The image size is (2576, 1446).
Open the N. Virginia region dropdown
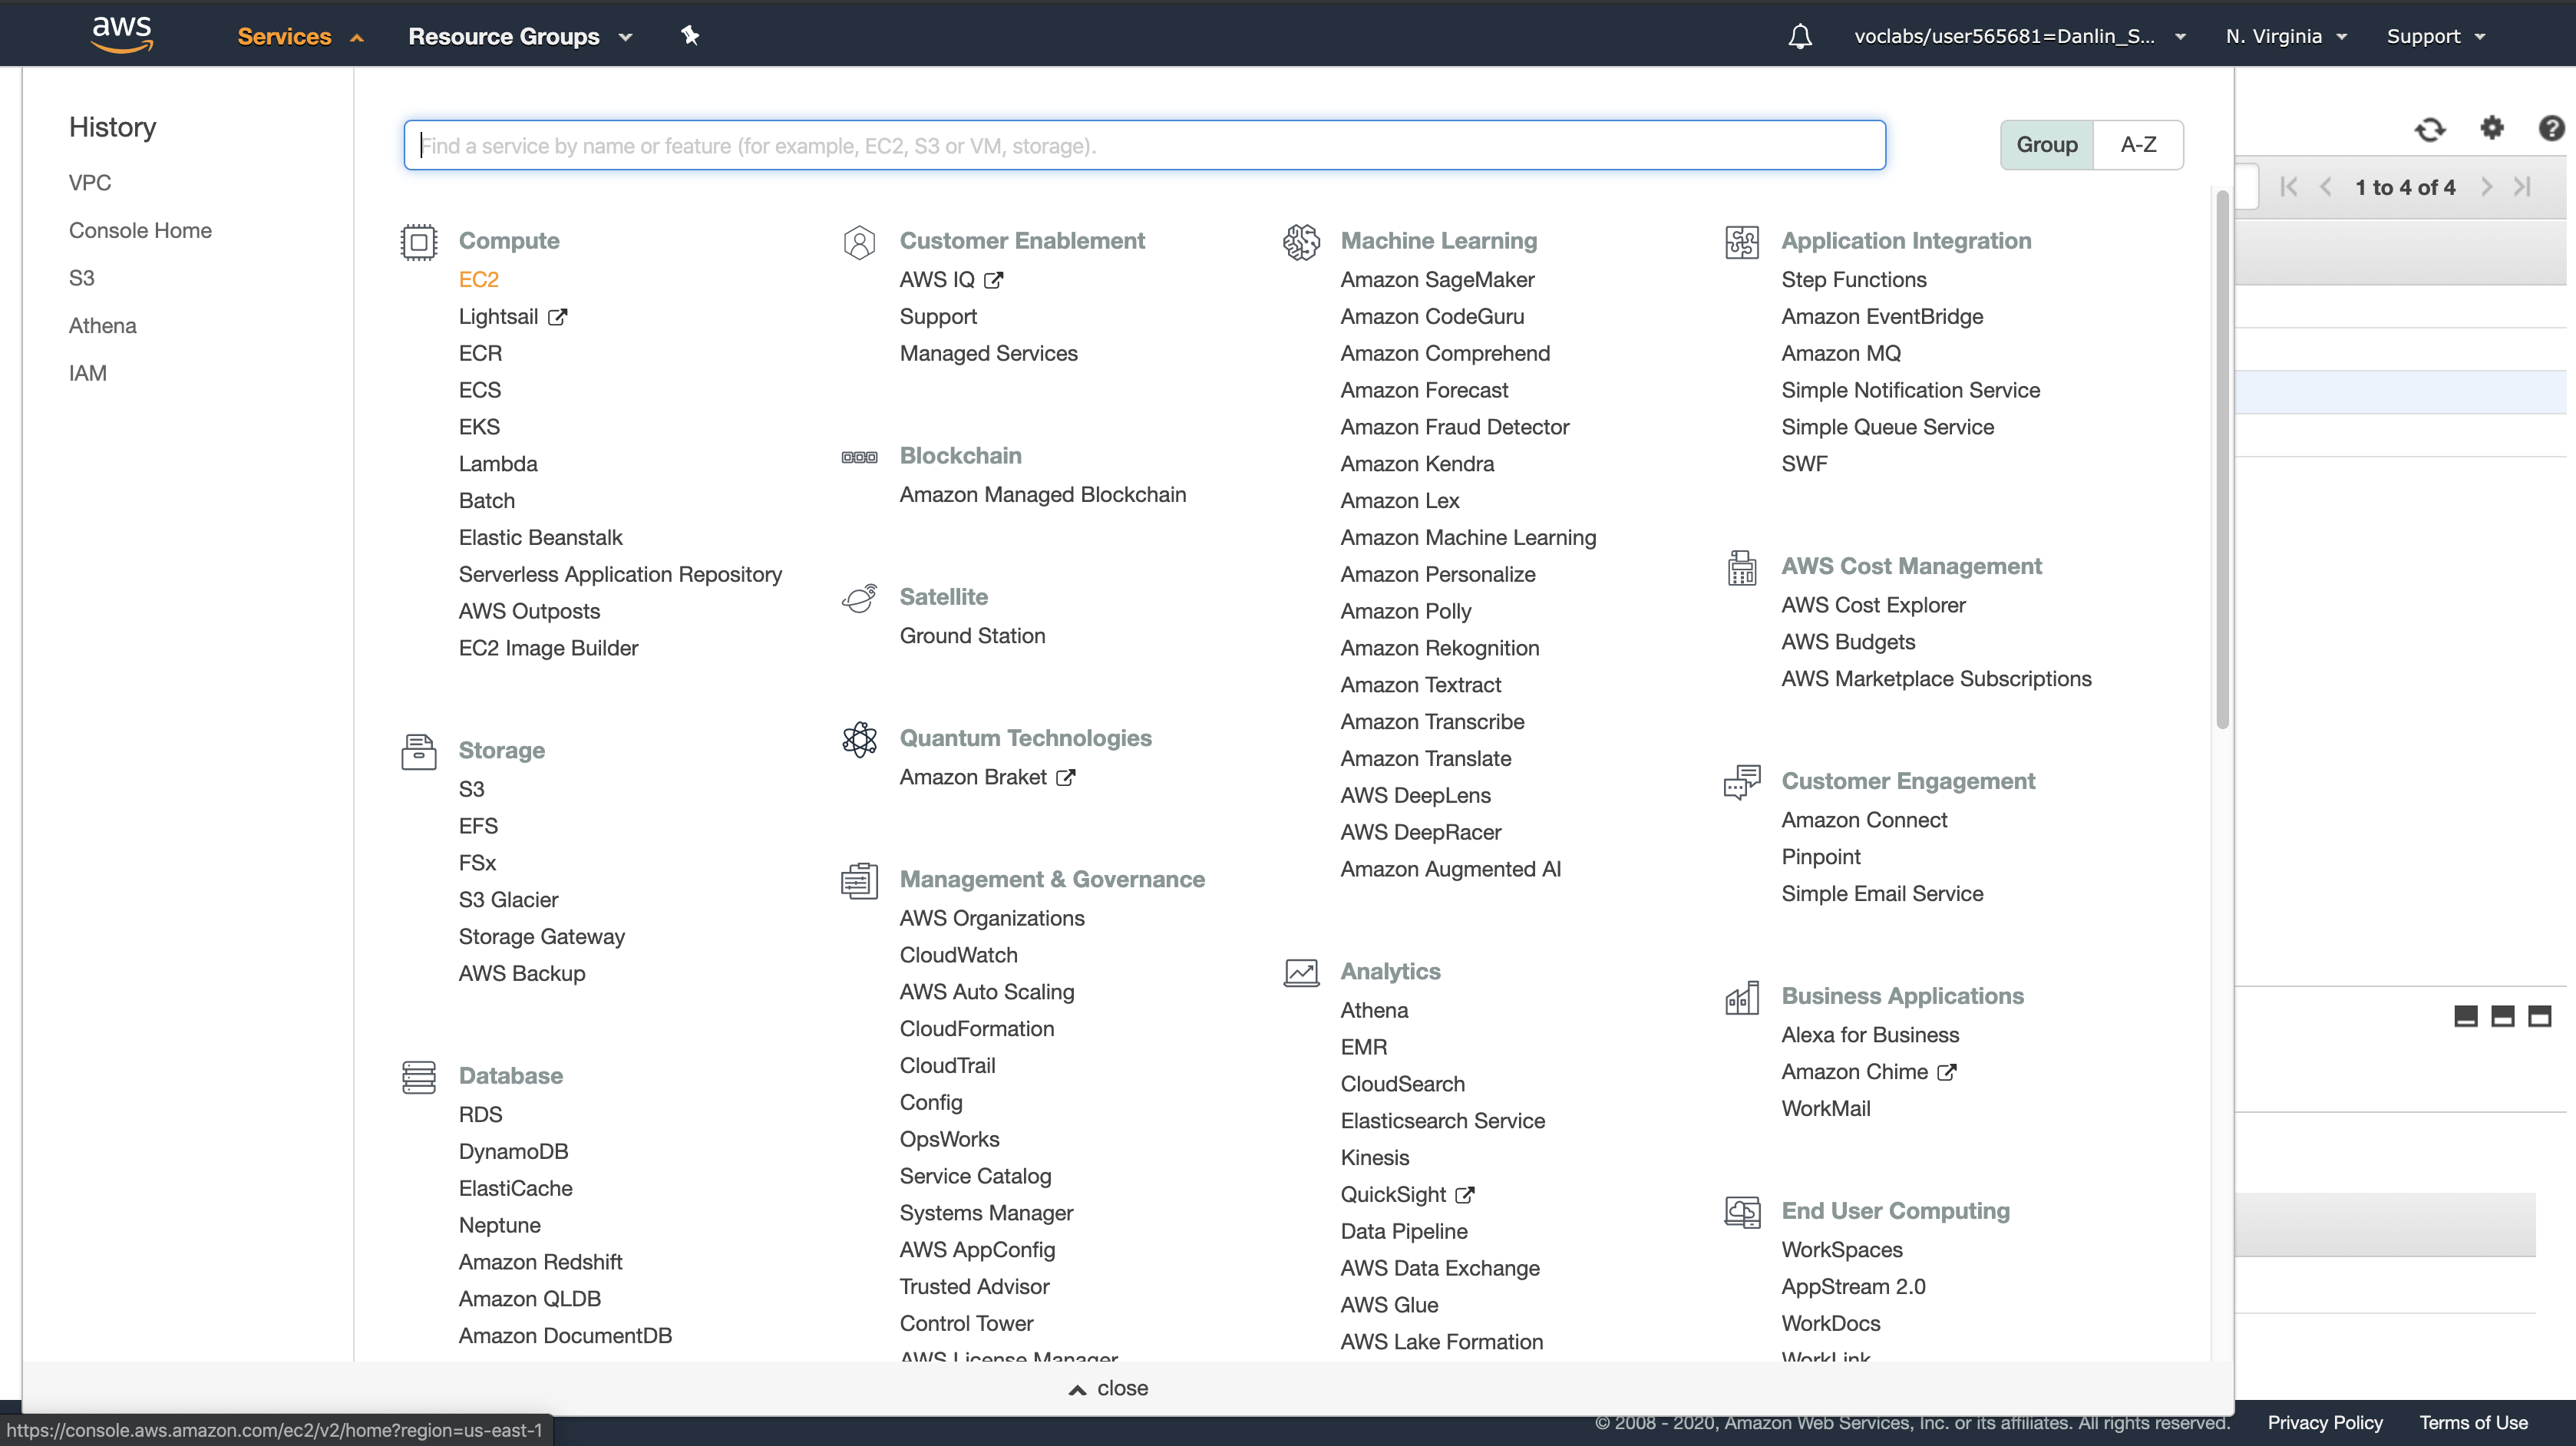pos(2285,37)
